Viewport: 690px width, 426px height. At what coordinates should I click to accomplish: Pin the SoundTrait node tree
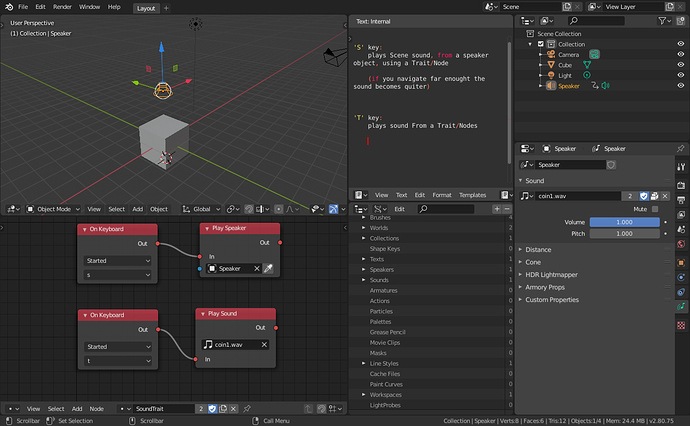pyautogui.click(x=247, y=409)
